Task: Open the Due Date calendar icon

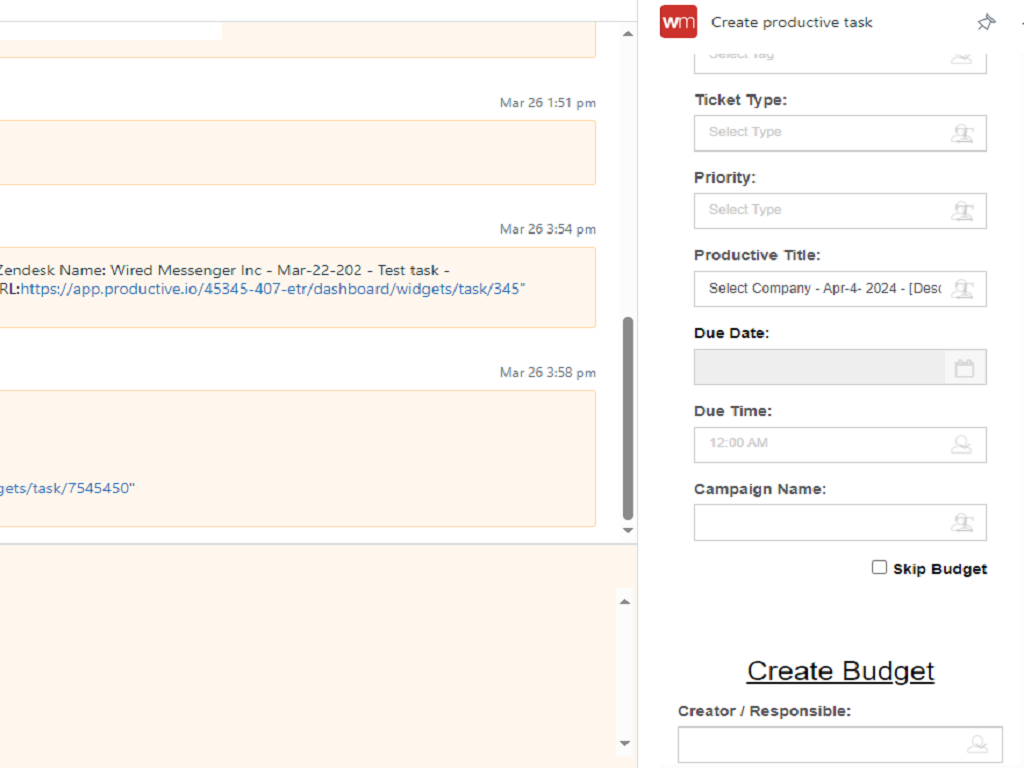Action: (x=964, y=368)
